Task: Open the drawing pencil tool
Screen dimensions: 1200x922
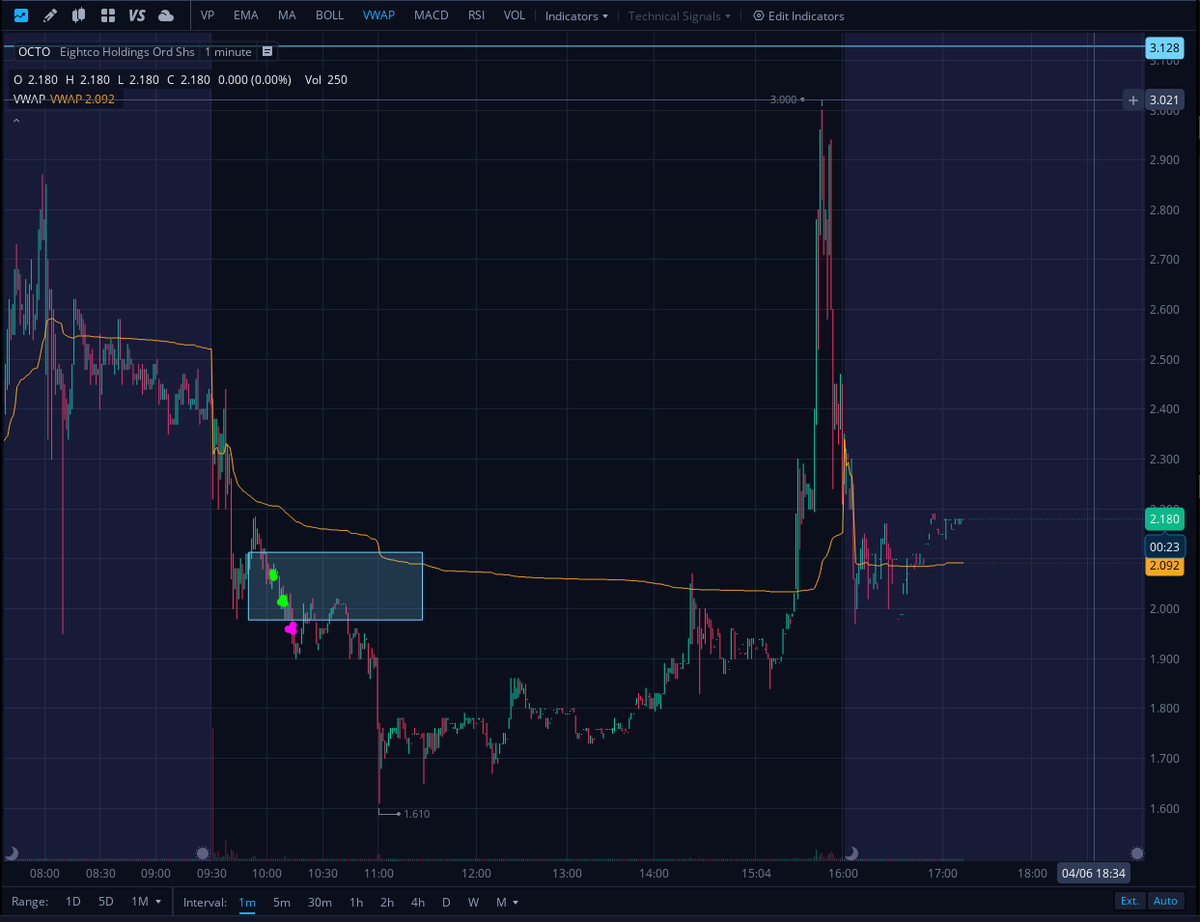Action: tap(50, 16)
